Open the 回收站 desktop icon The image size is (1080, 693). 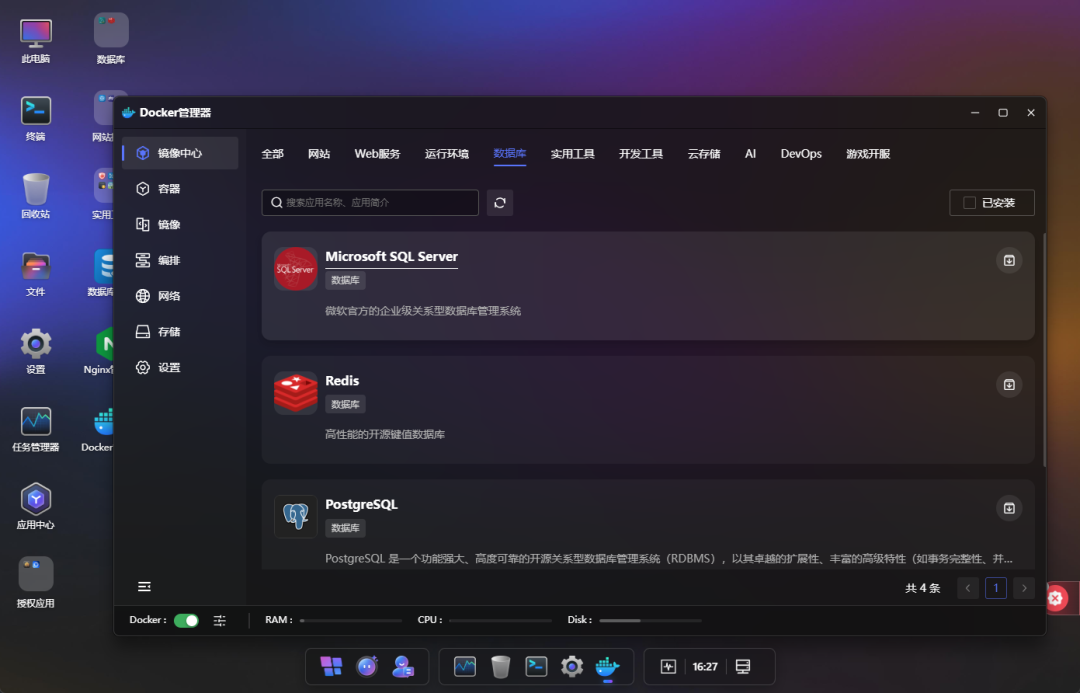pos(36,196)
